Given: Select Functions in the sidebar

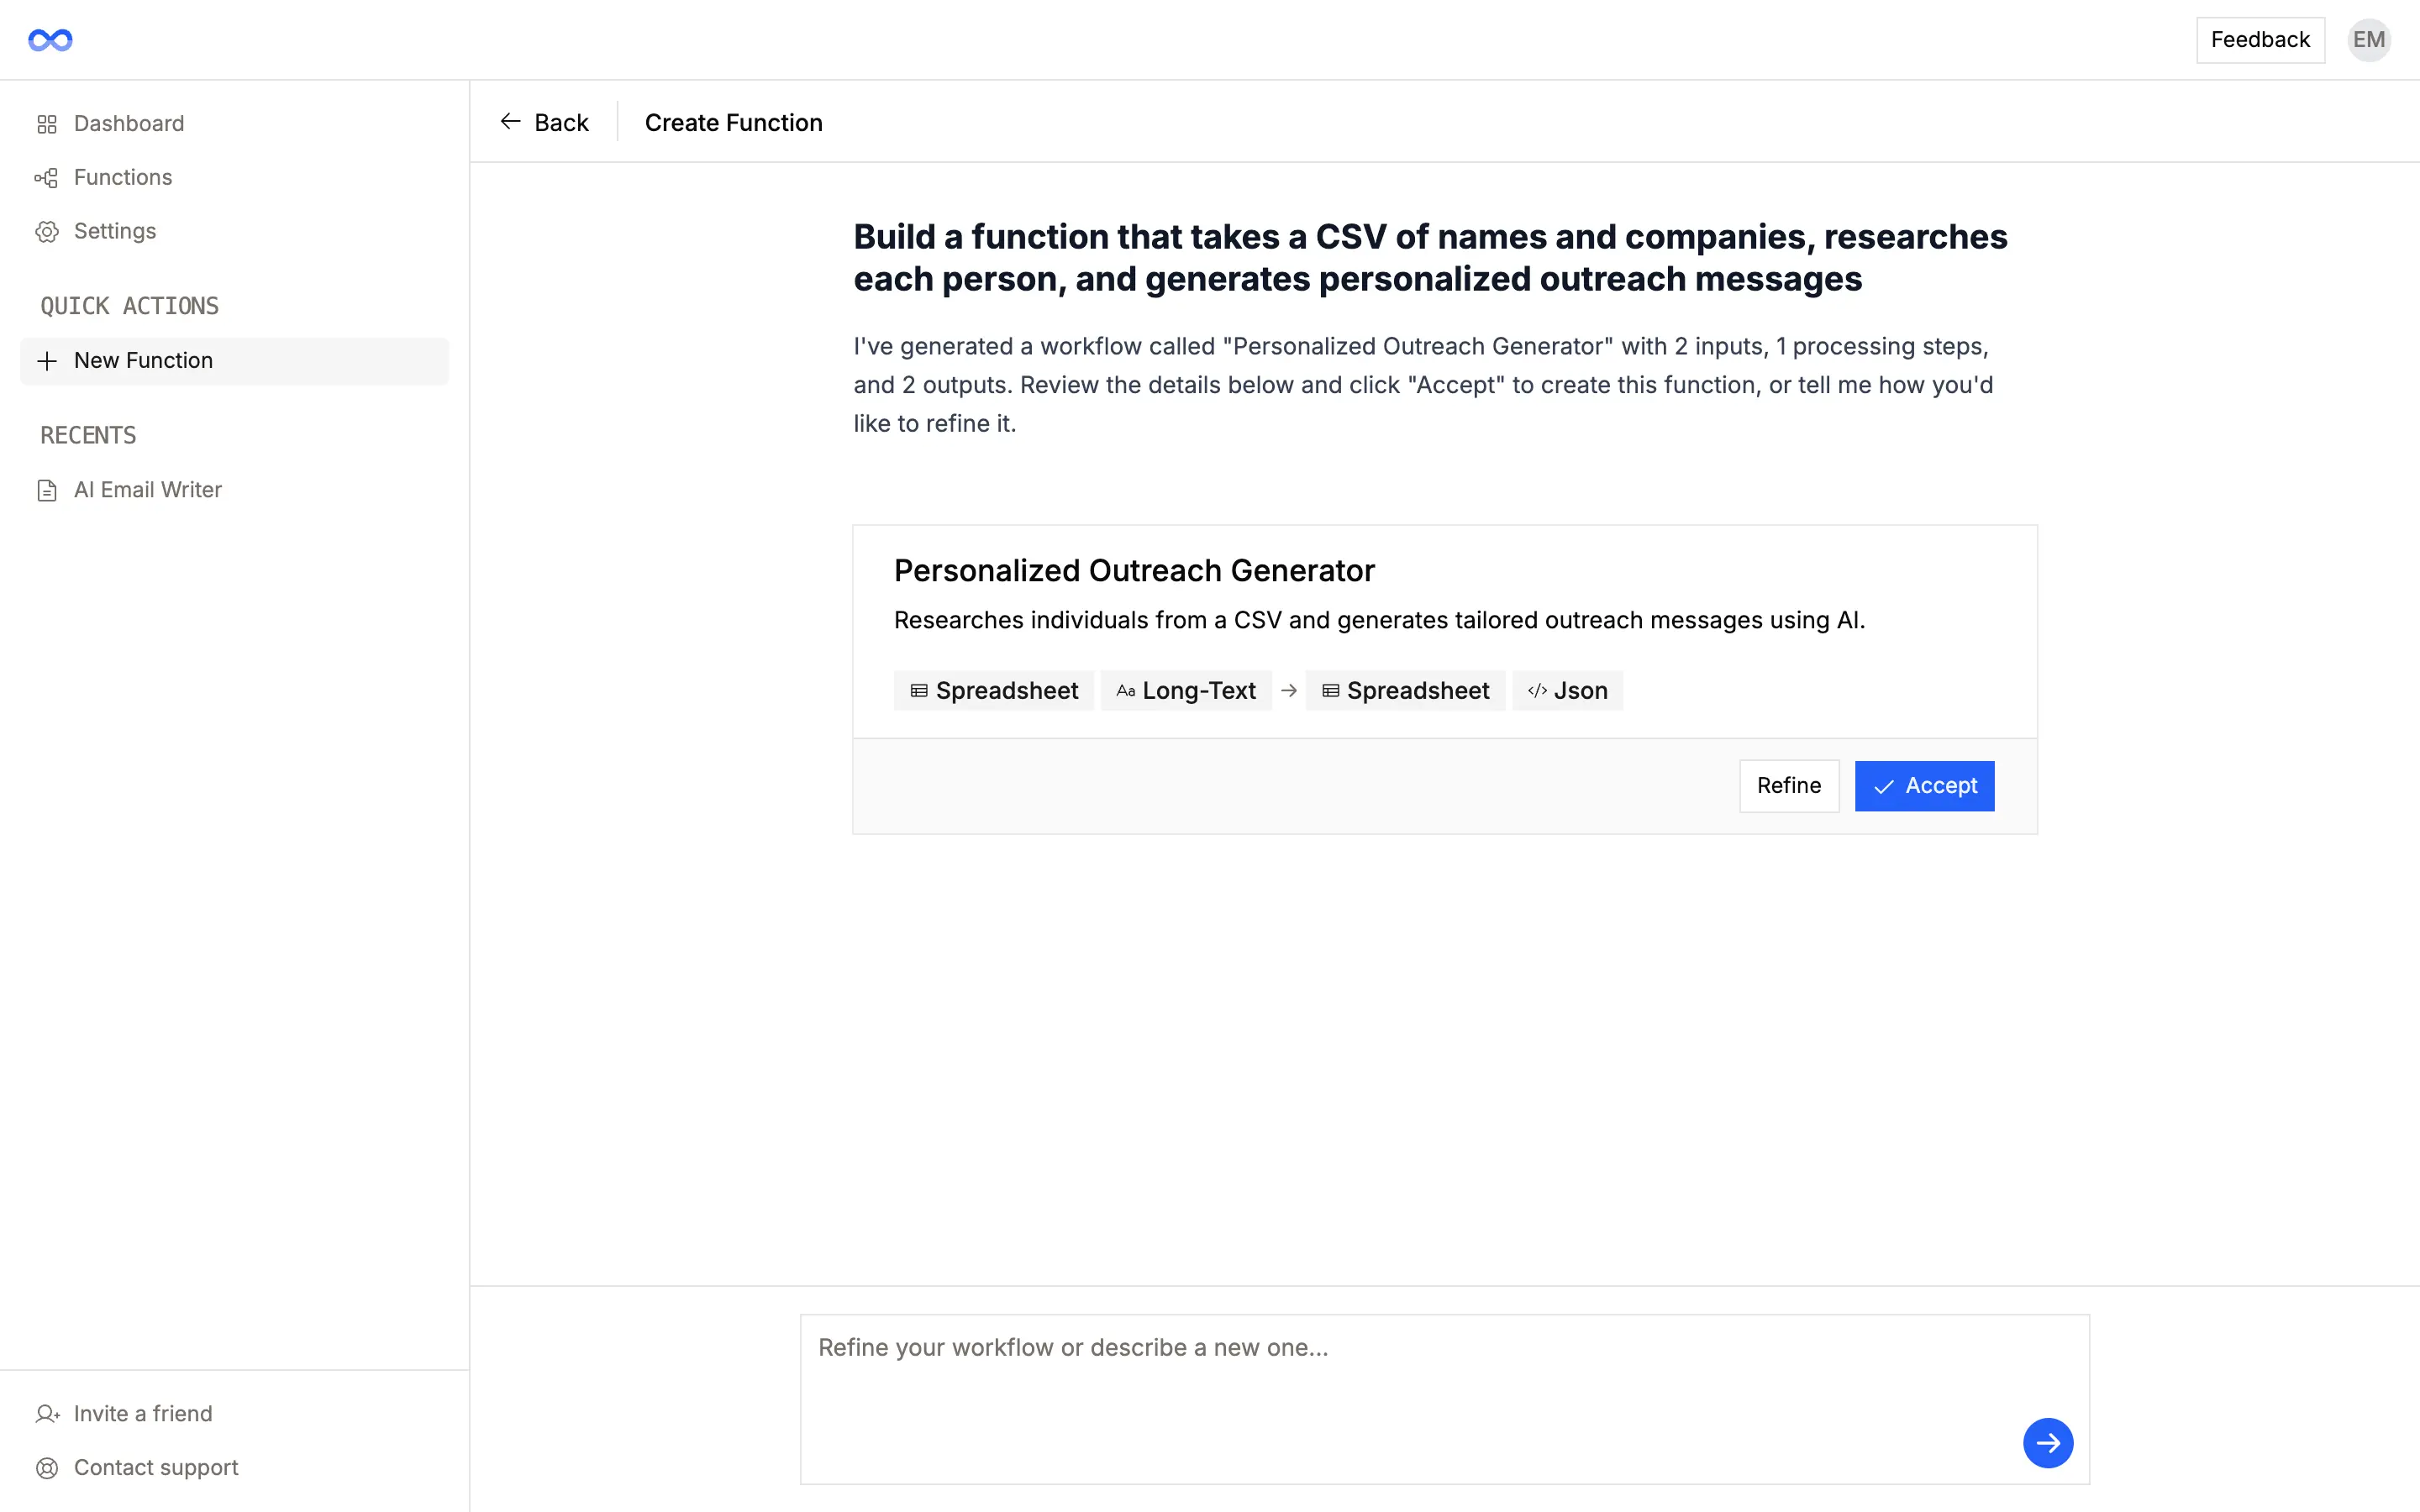Looking at the screenshot, I should (122, 177).
